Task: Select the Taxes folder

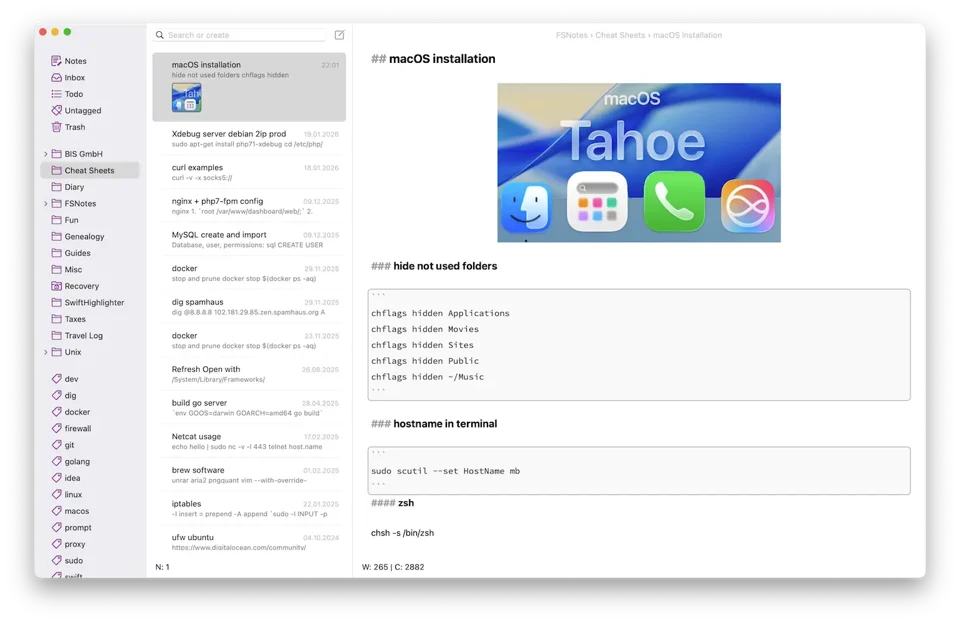Action: coord(90,319)
